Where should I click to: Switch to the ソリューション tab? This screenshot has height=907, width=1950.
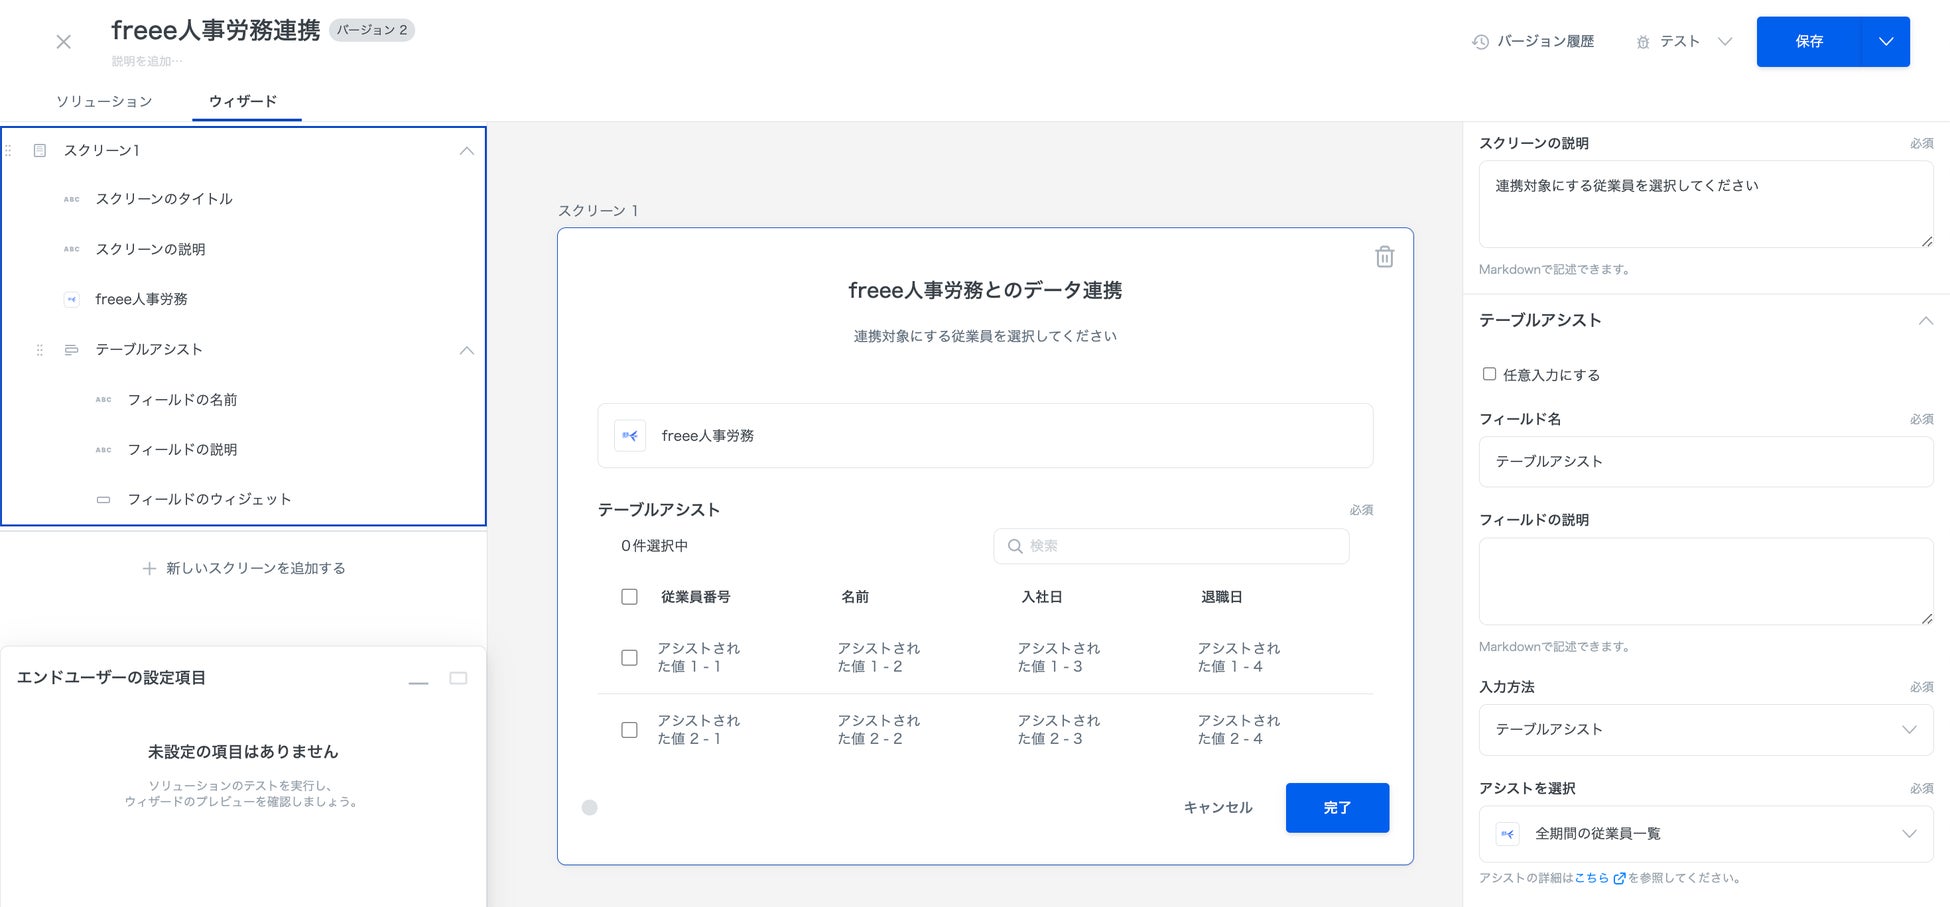104,101
